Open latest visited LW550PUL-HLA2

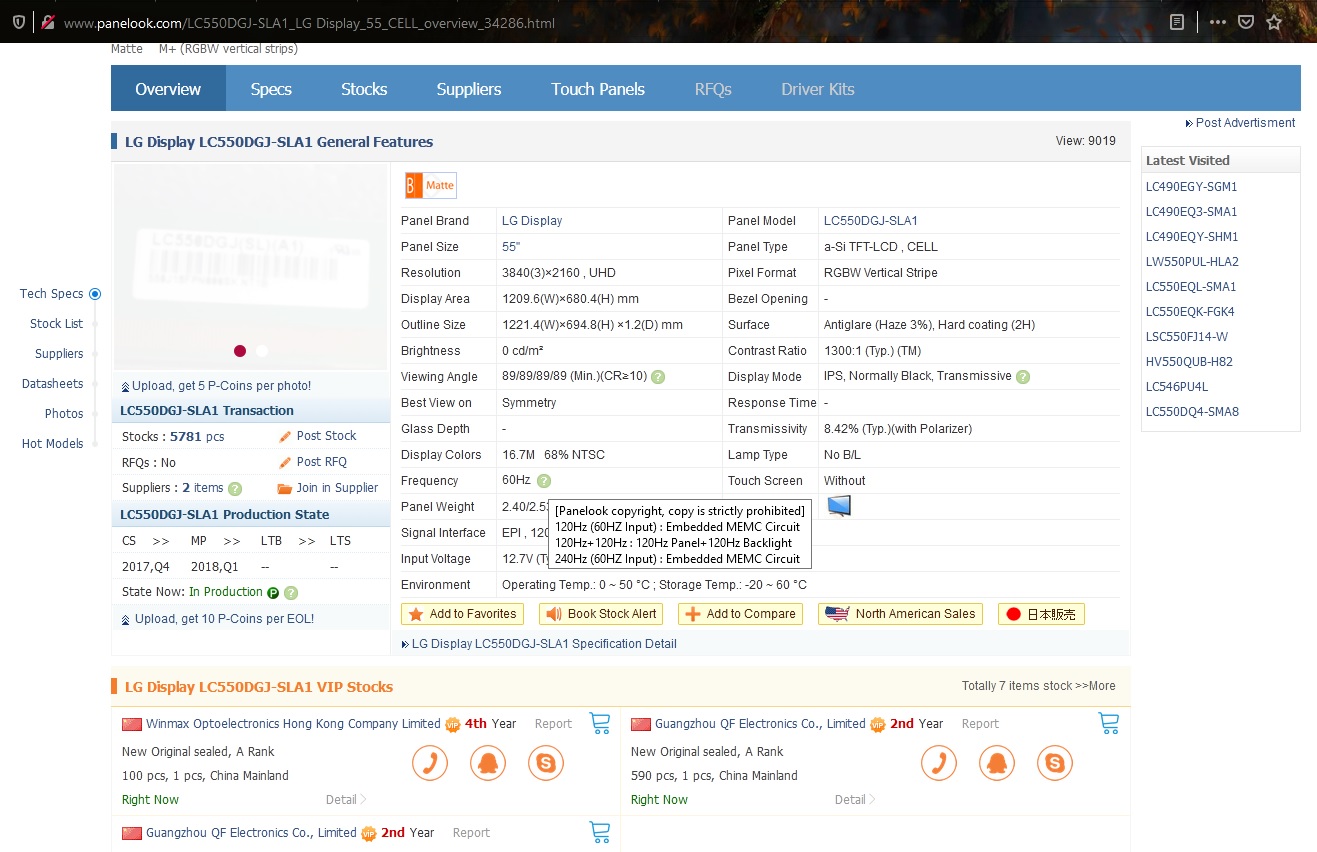click(x=1192, y=262)
